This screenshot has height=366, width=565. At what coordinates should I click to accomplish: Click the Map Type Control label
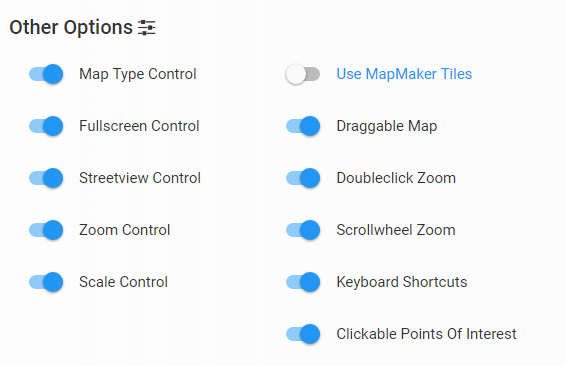click(x=138, y=74)
